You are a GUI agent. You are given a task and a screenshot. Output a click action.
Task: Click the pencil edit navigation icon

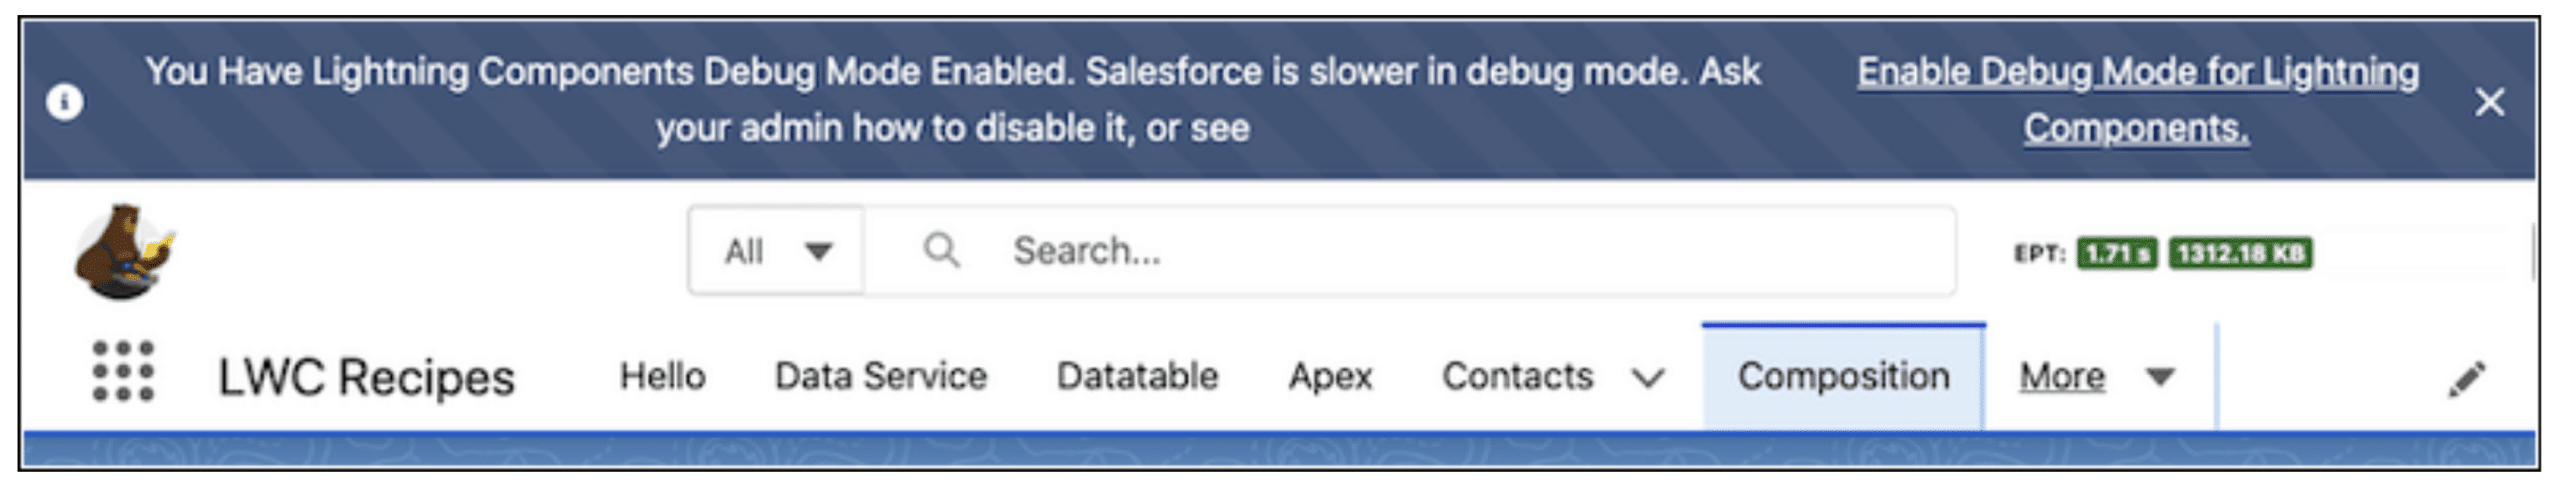coord(2466,379)
